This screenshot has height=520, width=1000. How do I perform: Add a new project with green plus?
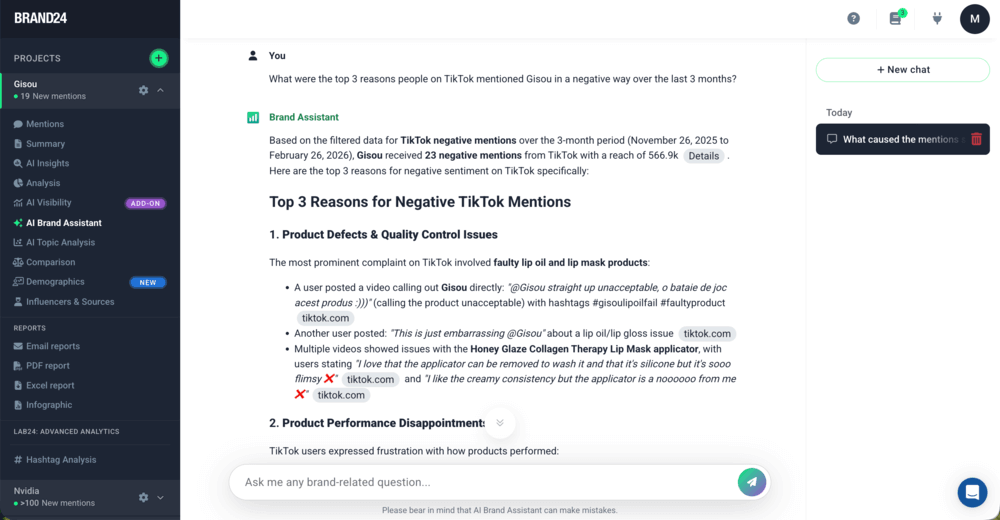click(x=159, y=58)
